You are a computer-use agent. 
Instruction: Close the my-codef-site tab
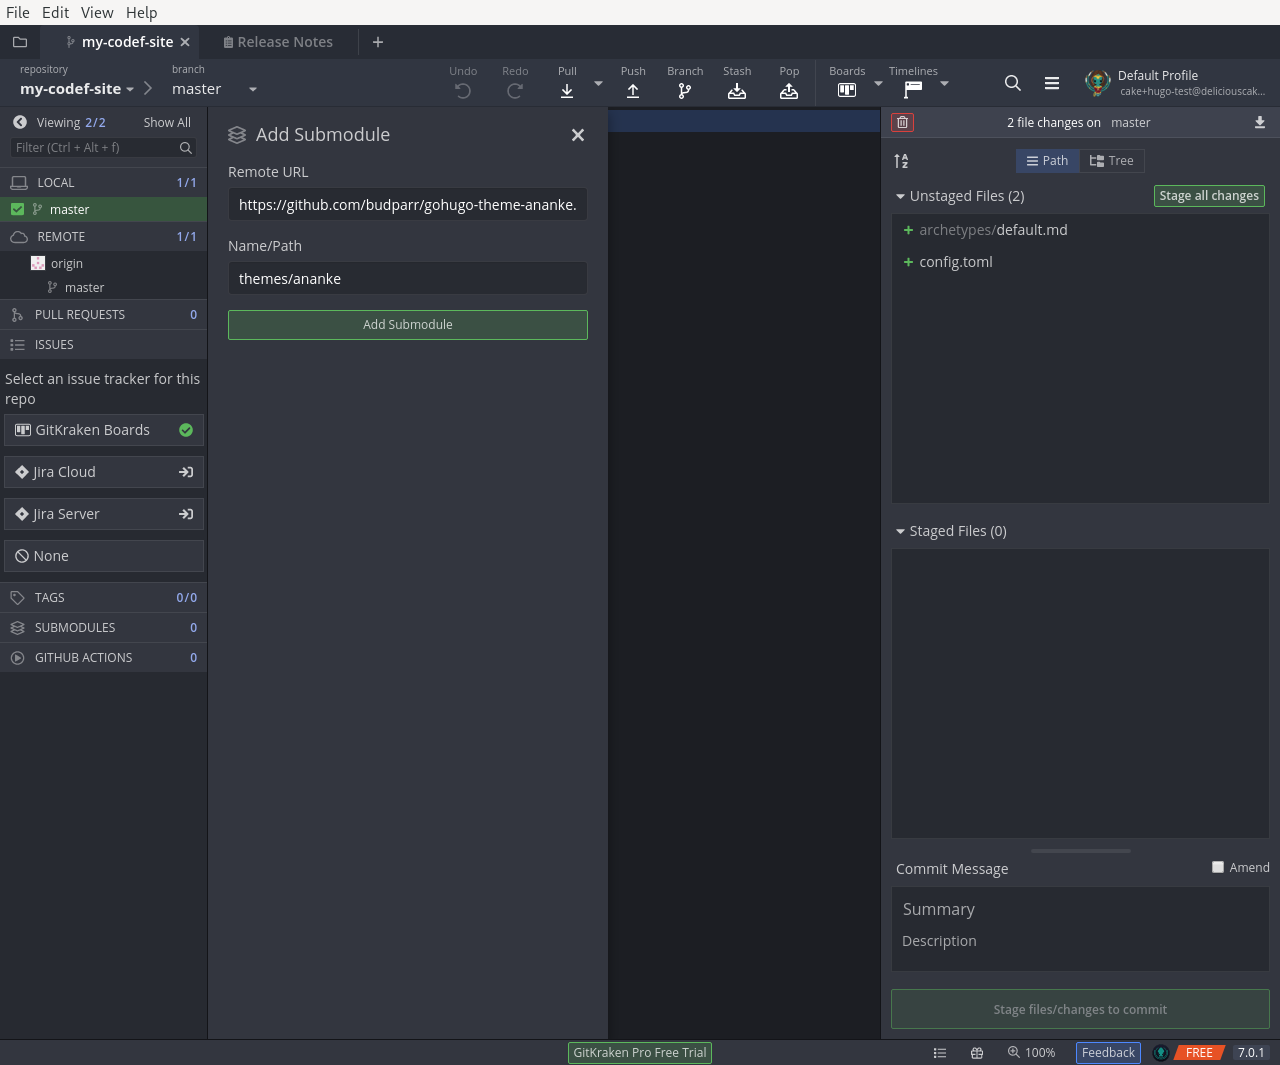click(x=185, y=42)
